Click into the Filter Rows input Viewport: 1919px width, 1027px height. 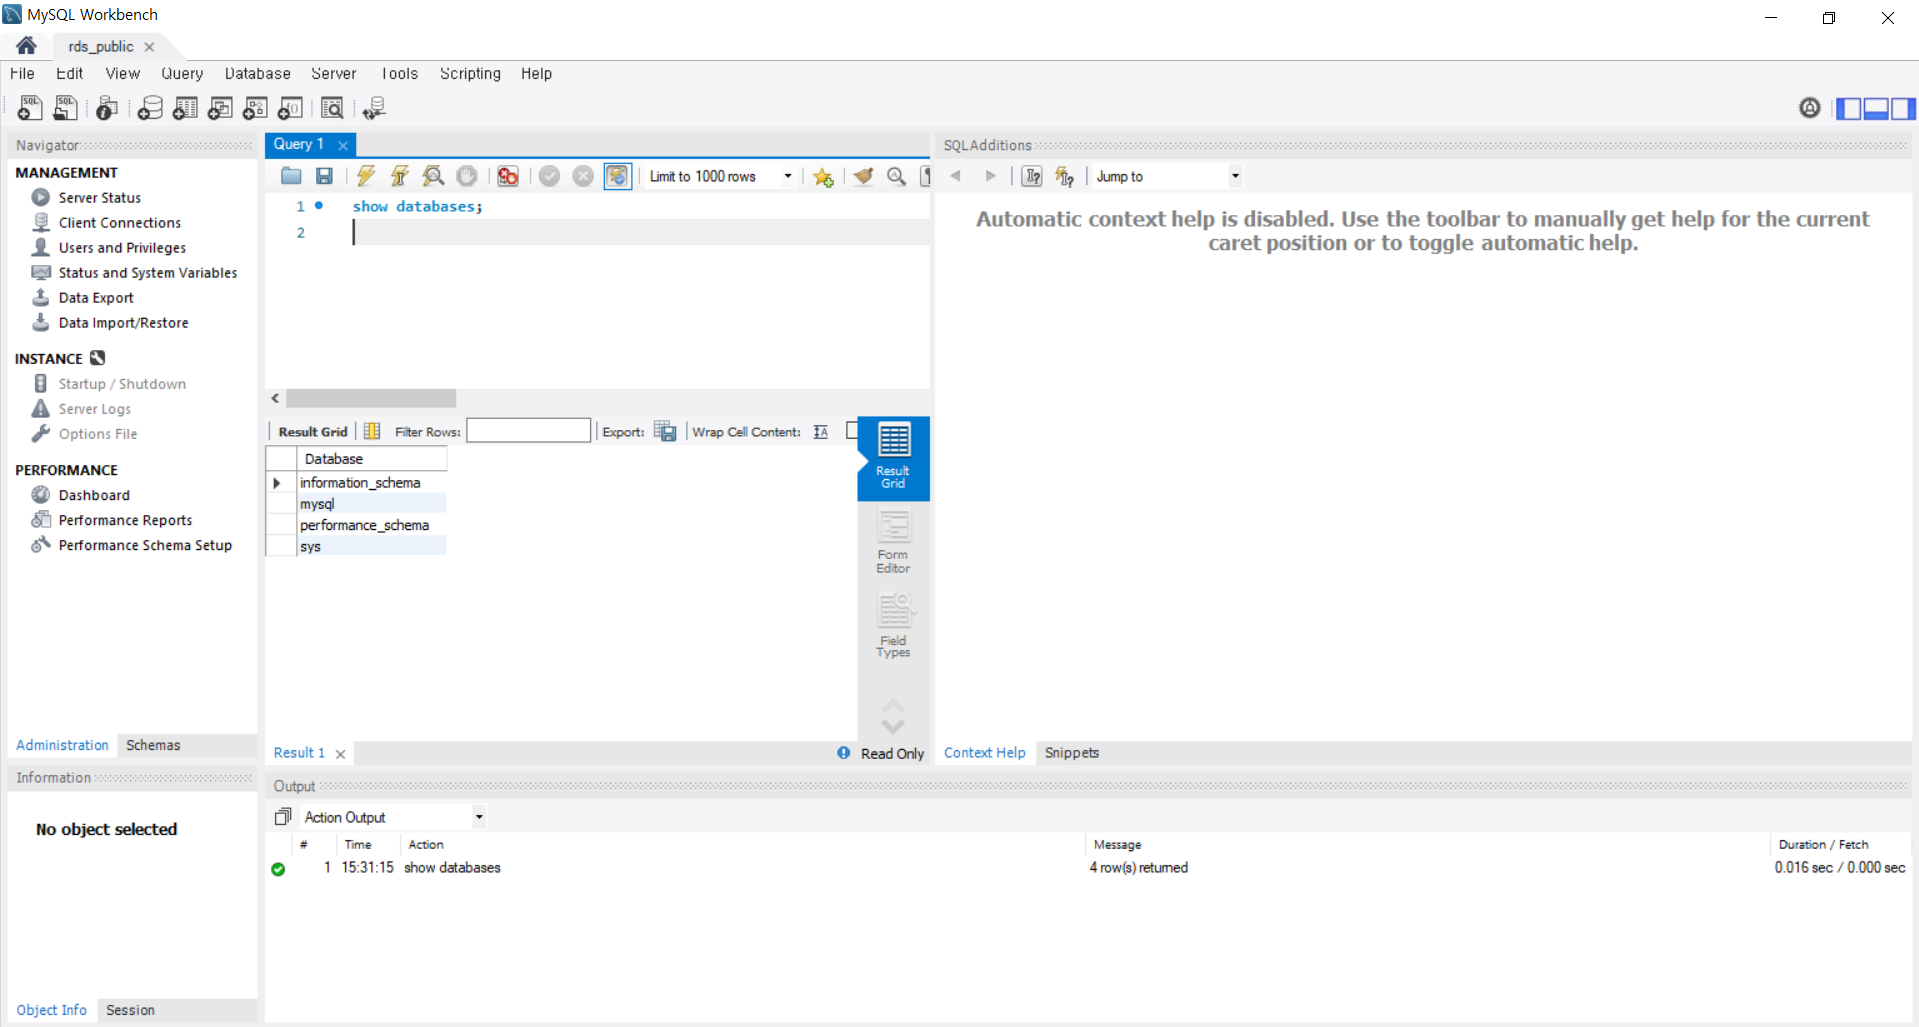[x=528, y=431]
